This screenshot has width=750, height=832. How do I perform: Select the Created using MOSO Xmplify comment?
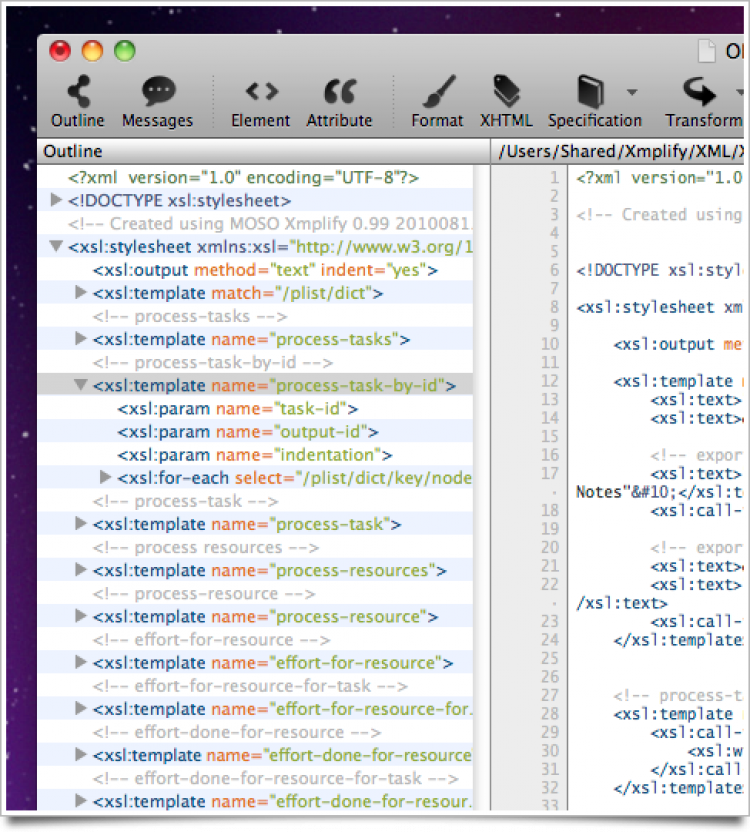click(255, 223)
